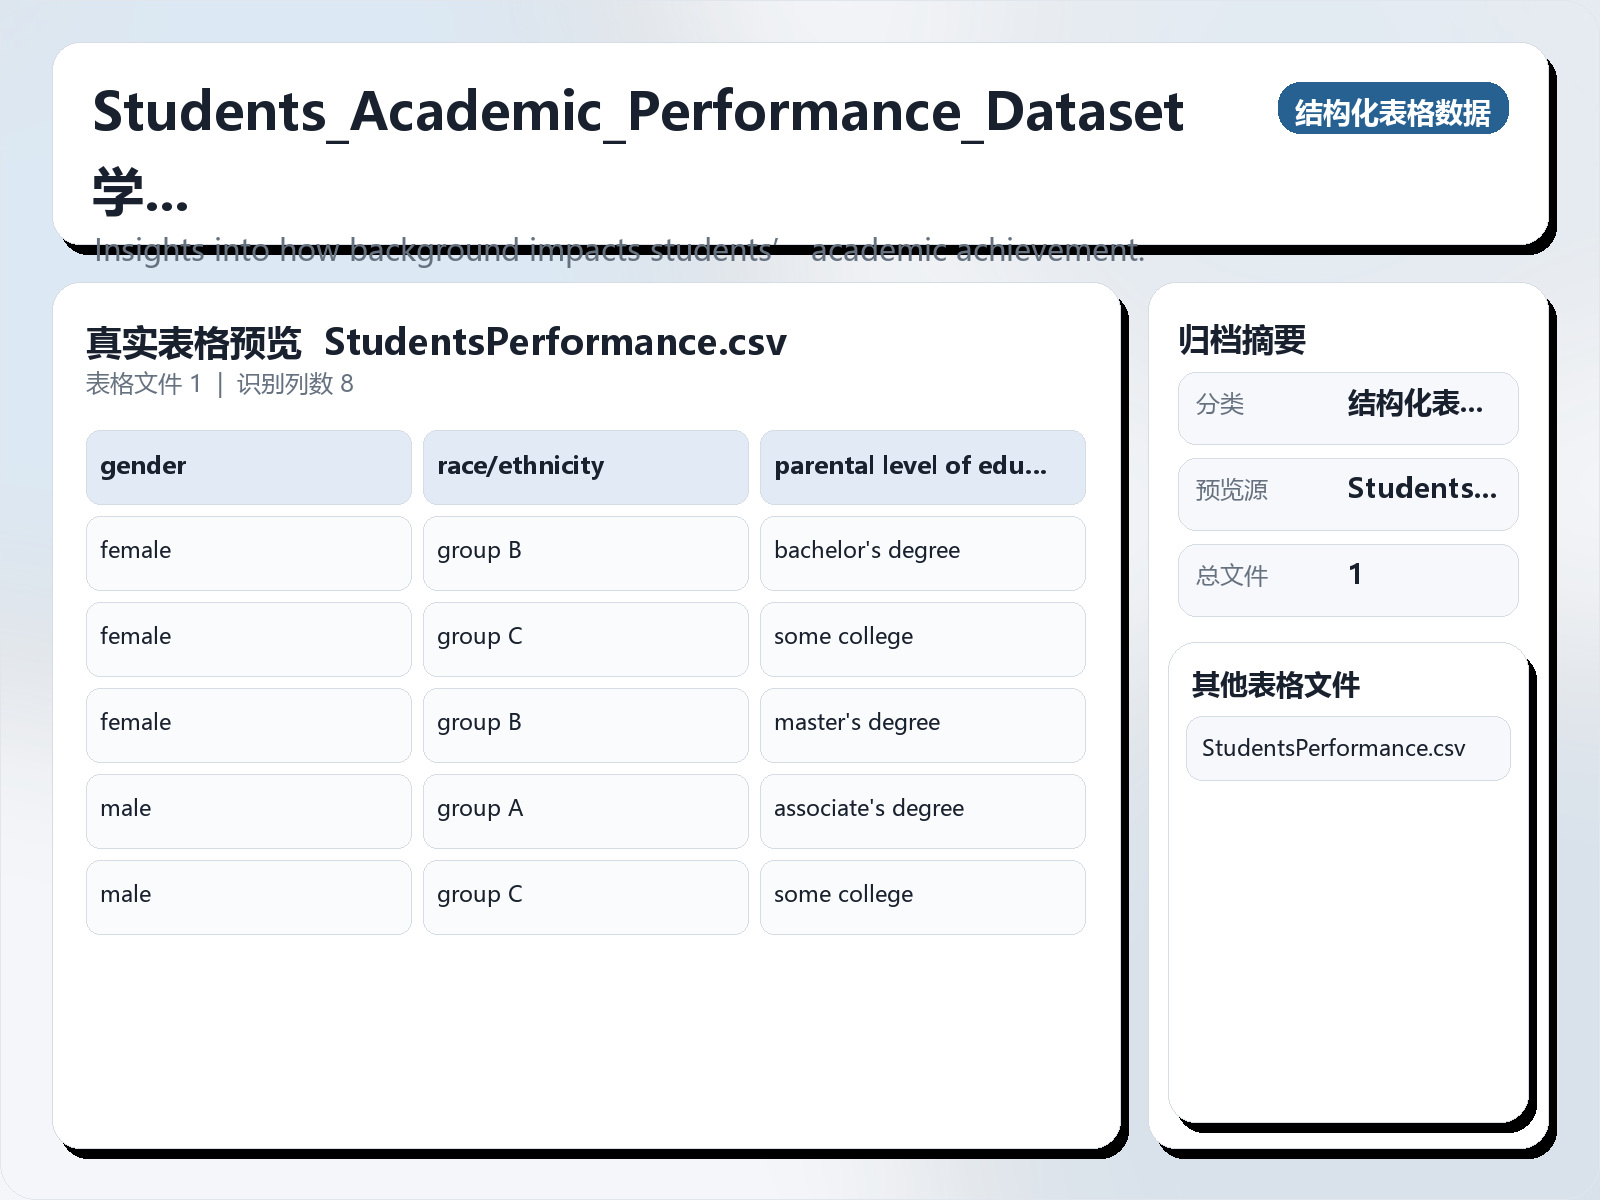Screen dimensions: 1600x1200
Task: Expand the truncated parental level of education header
Action: click(x=922, y=466)
